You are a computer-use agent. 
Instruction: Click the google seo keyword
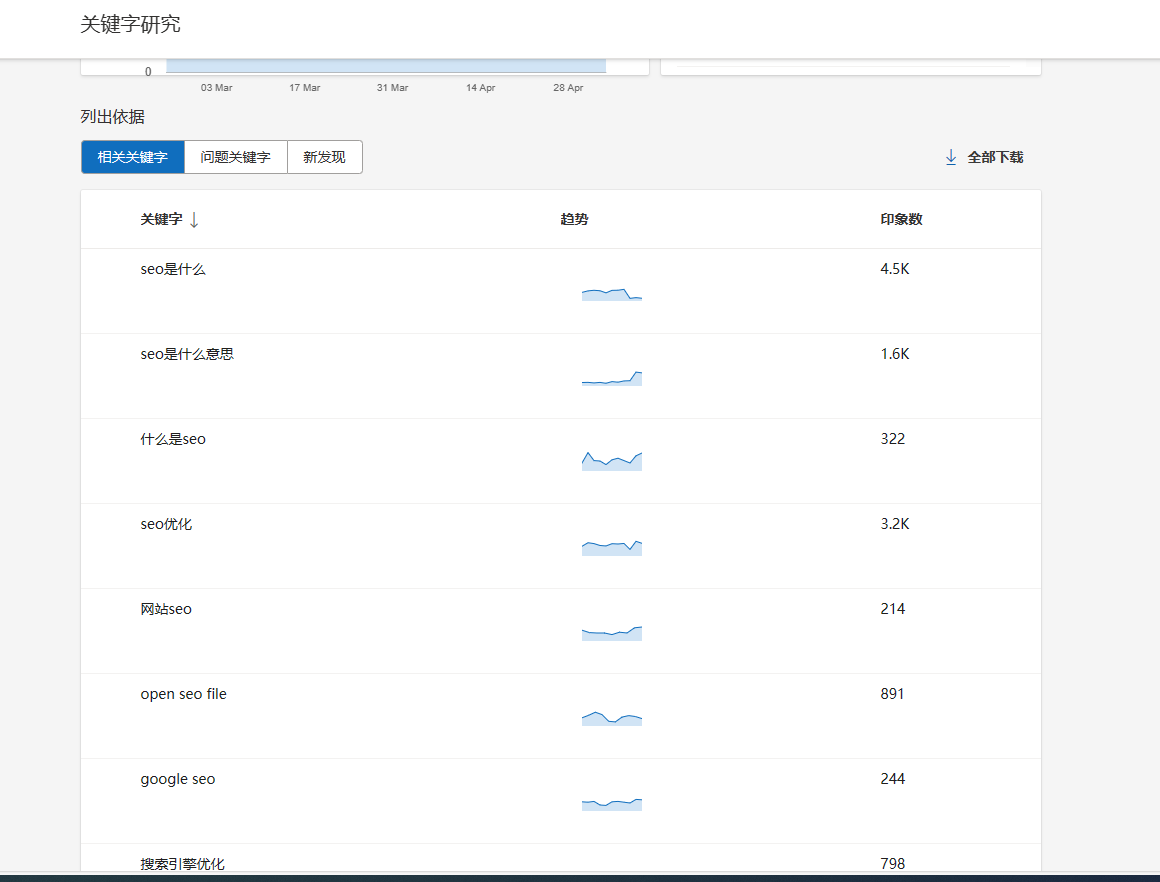coord(177,779)
